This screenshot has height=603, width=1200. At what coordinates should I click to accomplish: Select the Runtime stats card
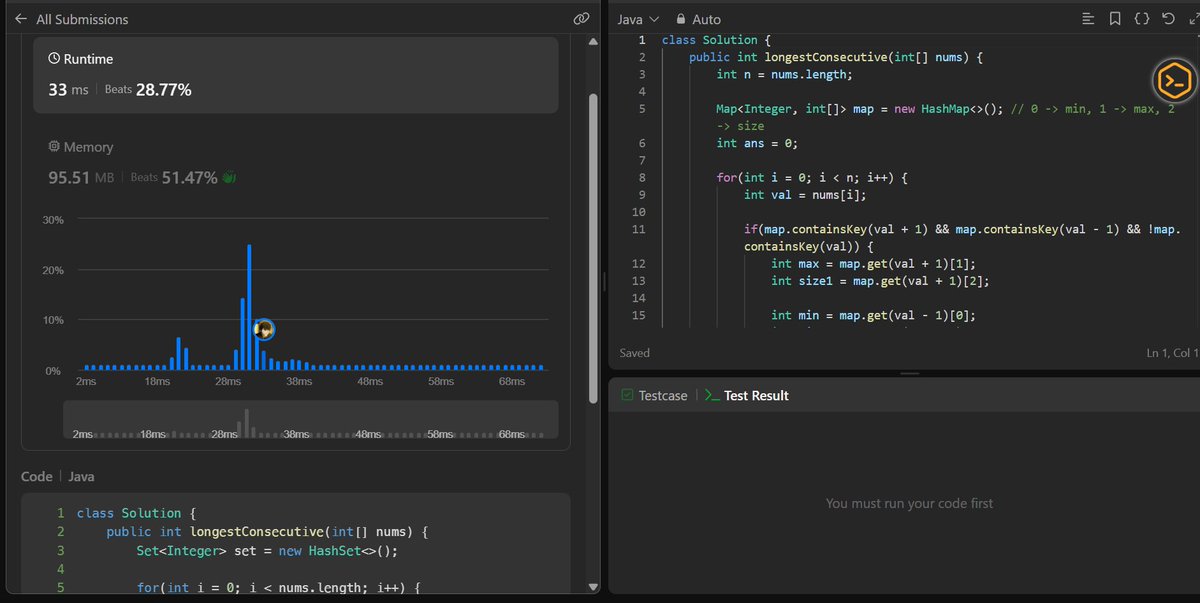click(296, 75)
